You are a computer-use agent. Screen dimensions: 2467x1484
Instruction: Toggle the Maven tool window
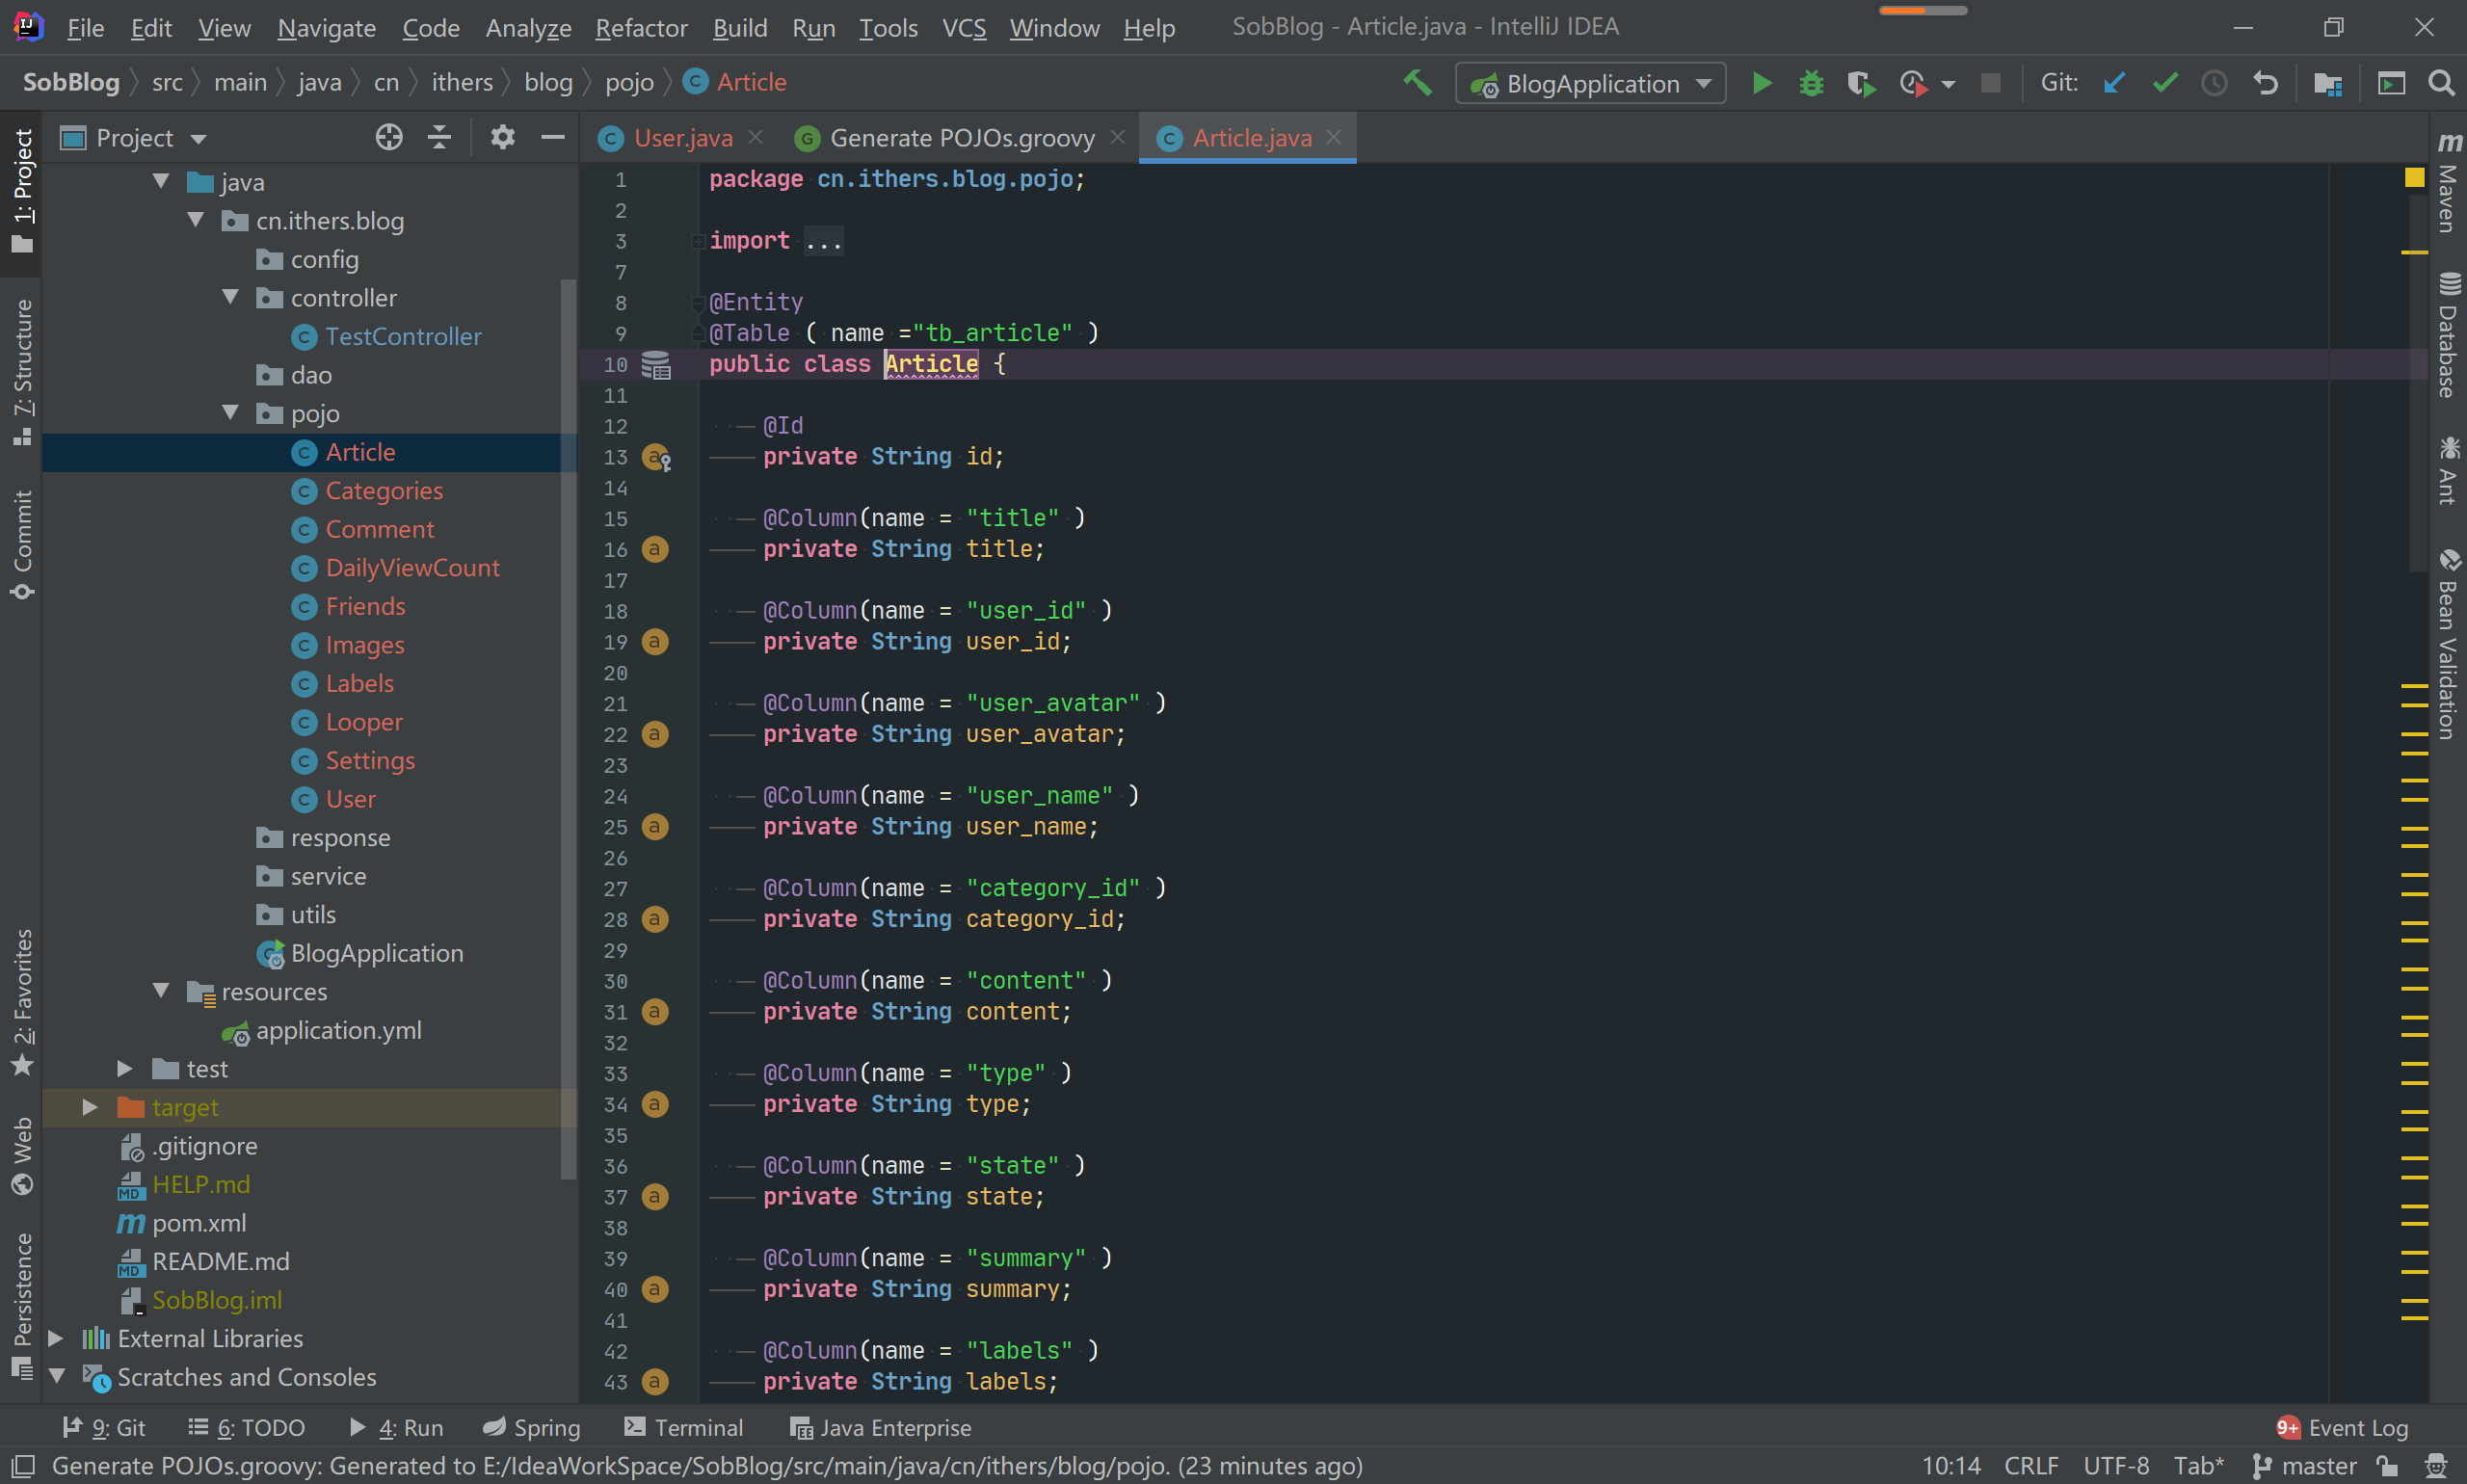point(2448,186)
